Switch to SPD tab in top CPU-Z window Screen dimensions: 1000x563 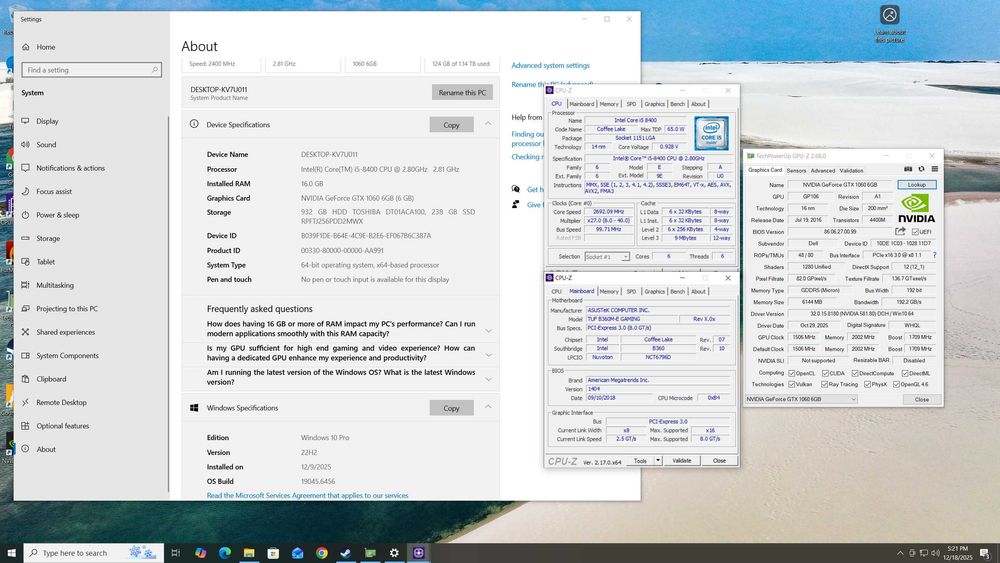(x=631, y=104)
